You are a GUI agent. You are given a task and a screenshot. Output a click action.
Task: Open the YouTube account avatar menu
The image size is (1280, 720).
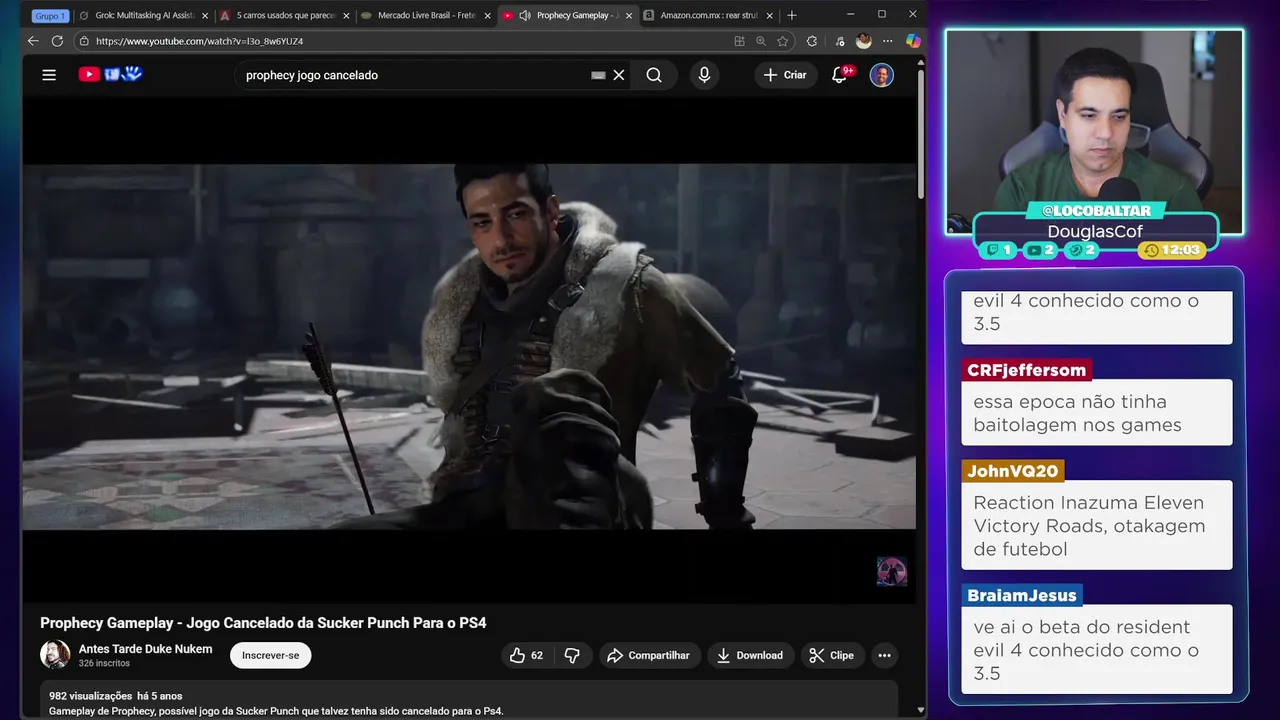pyautogui.click(x=881, y=75)
